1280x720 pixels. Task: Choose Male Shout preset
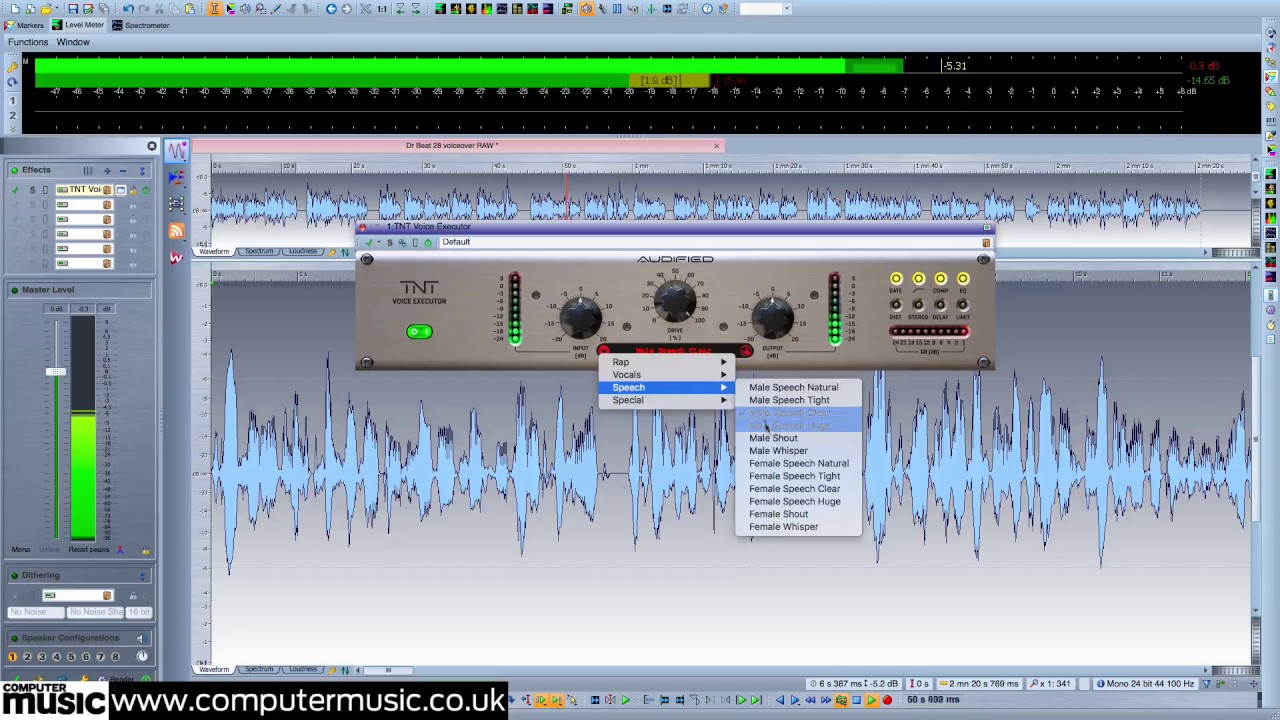(x=773, y=438)
